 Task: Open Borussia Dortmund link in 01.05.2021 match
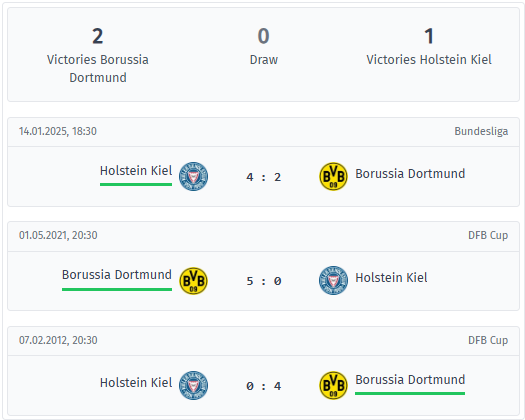coord(117,275)
